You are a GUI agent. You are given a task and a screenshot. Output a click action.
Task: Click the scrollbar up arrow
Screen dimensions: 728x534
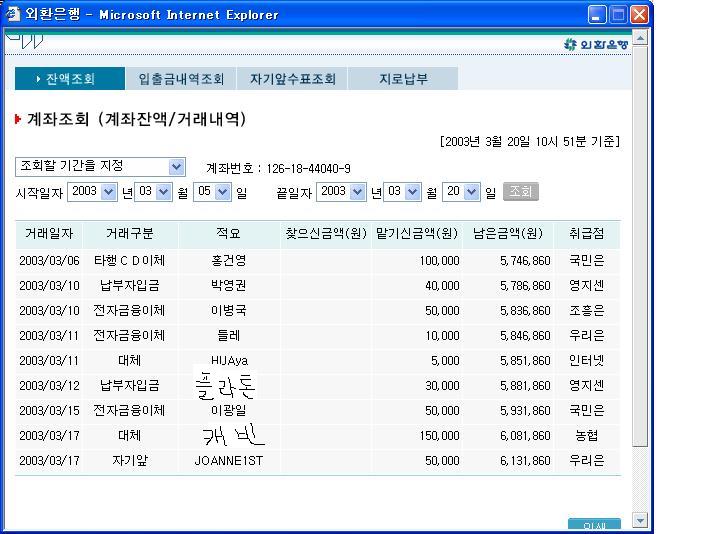coord(641,37)
